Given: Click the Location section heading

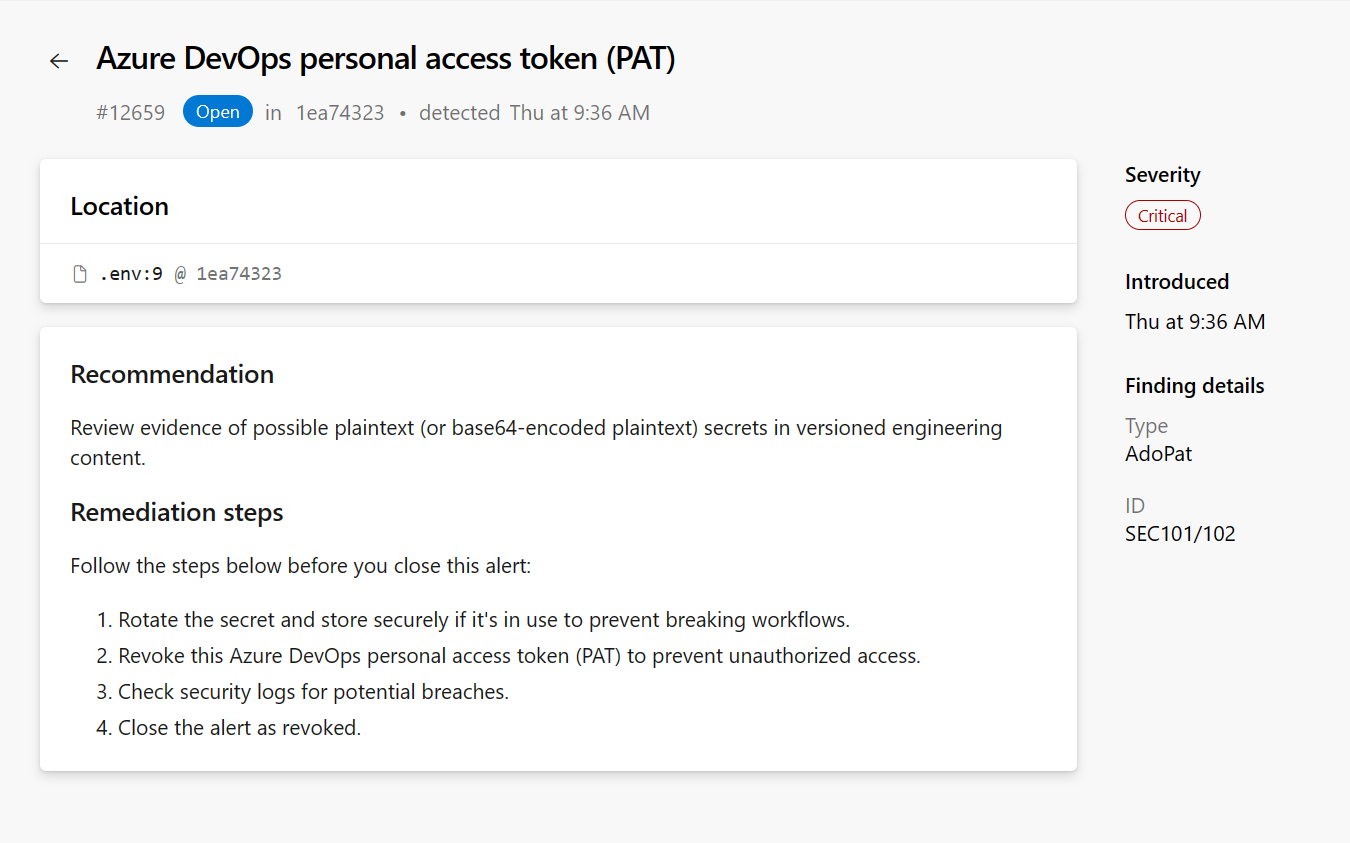Looking at the screenshot, I should (119, 207).
